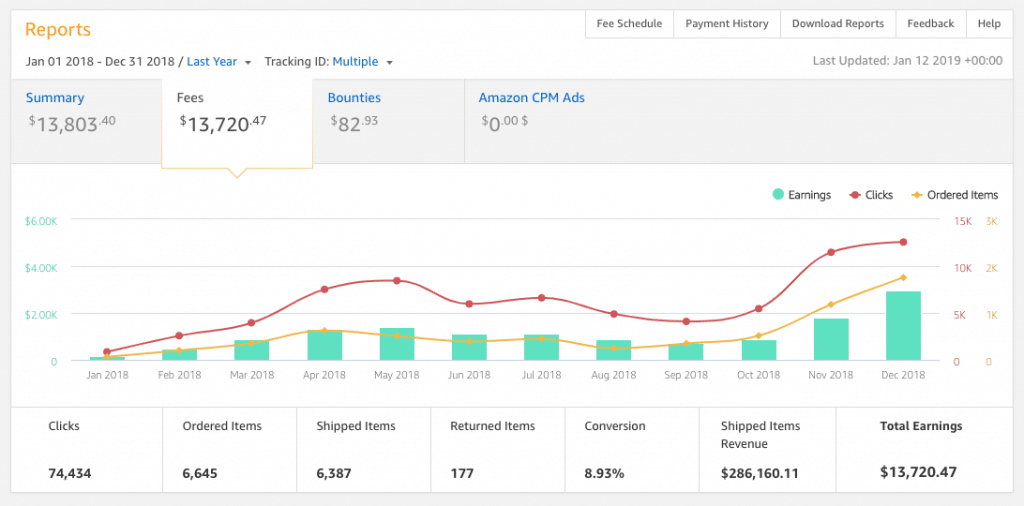
Task: Click the Dec 2018 earnings bar
Action: pyautogui.click(x=903, y=327)
